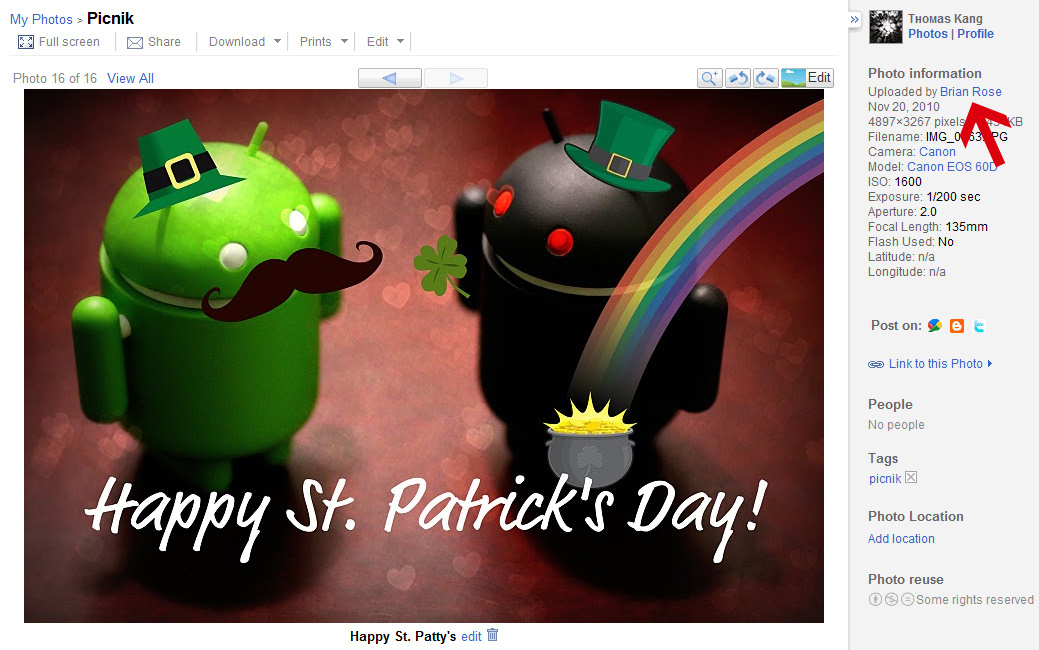1039x650 pixels.
Task: Open the picnik tag
Action: click(885, 478)
